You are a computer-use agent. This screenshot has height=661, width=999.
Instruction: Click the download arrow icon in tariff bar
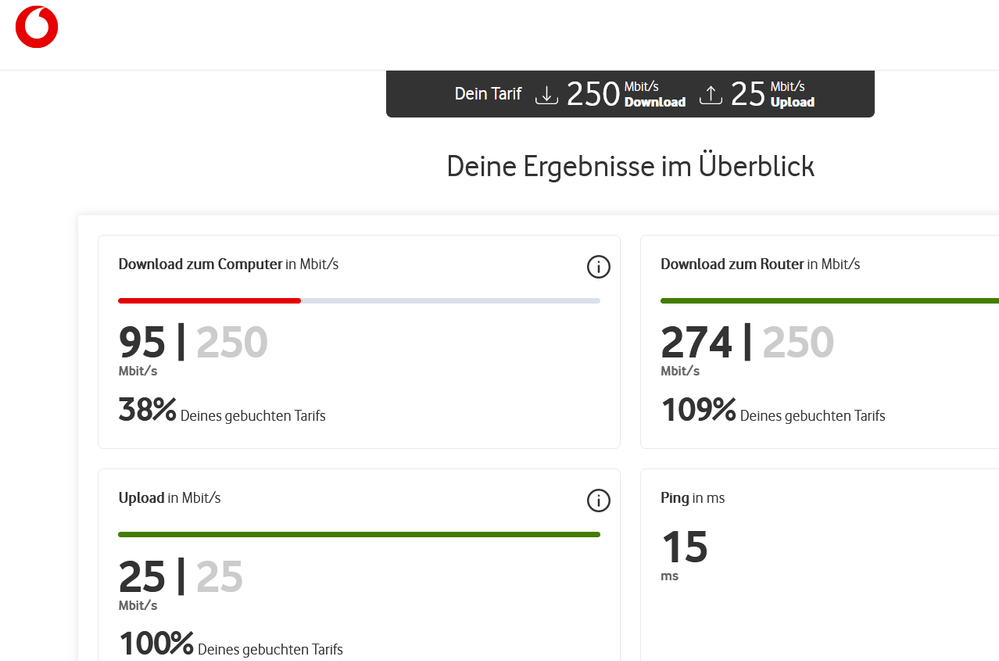pyautogui.click(x=546, y=95)
